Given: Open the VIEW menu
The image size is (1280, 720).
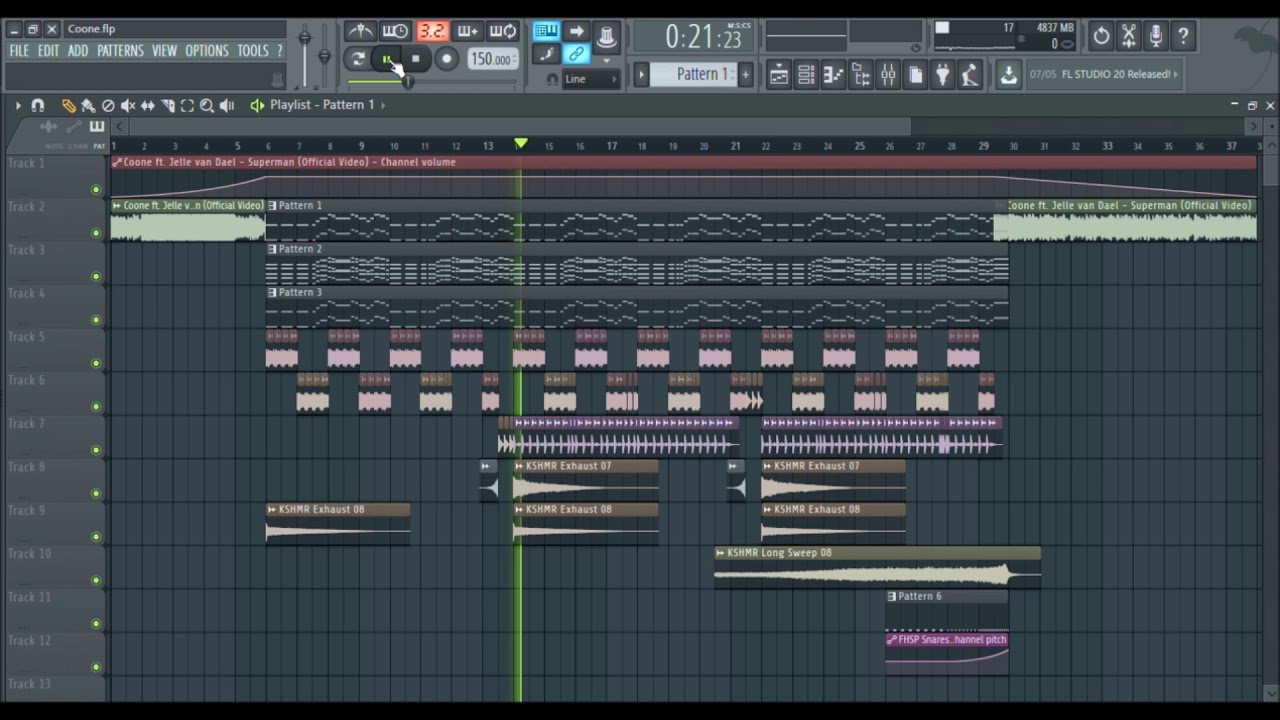Looking at the screenshot, I should pyautogui.click(x=164, y=51).
